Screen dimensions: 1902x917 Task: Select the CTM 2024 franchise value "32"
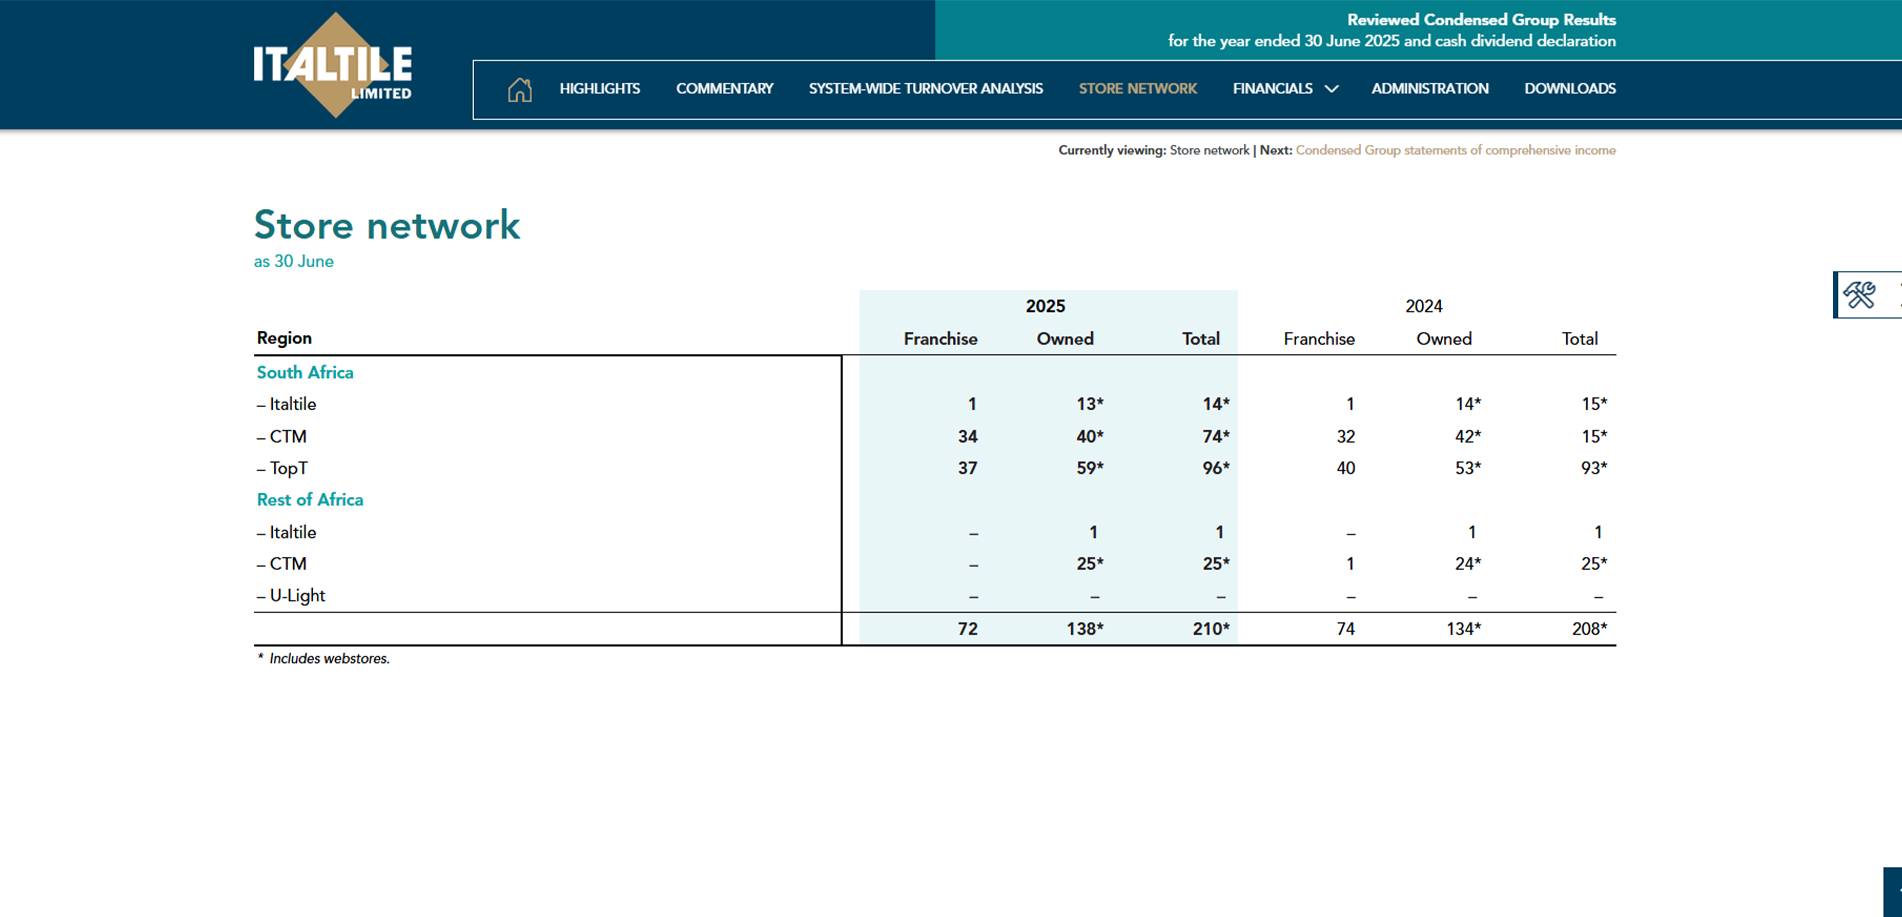pos(1346,437)
